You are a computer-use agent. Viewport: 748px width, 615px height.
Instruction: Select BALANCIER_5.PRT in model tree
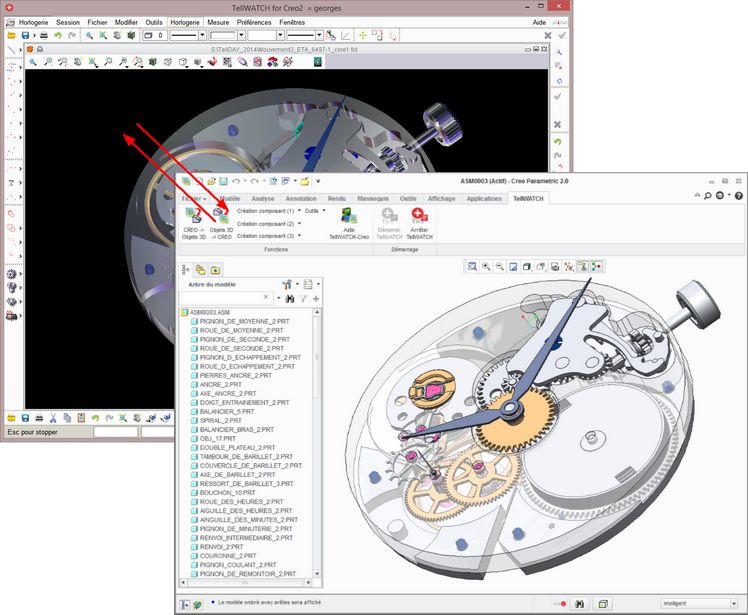(x=223, y=411)
